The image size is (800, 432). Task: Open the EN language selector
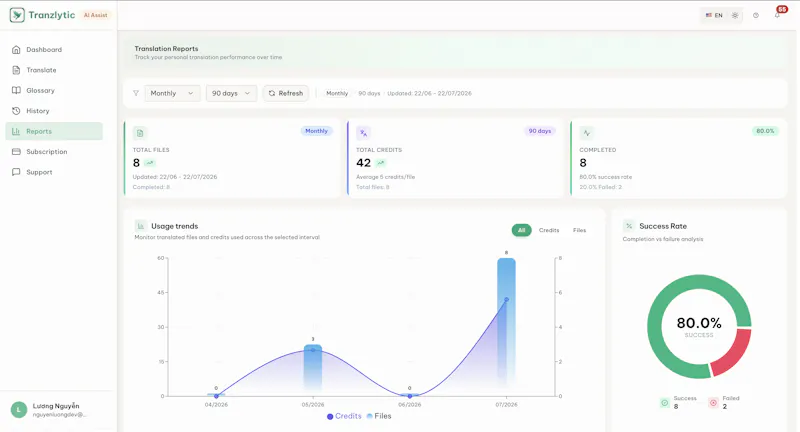pos(714,15)
